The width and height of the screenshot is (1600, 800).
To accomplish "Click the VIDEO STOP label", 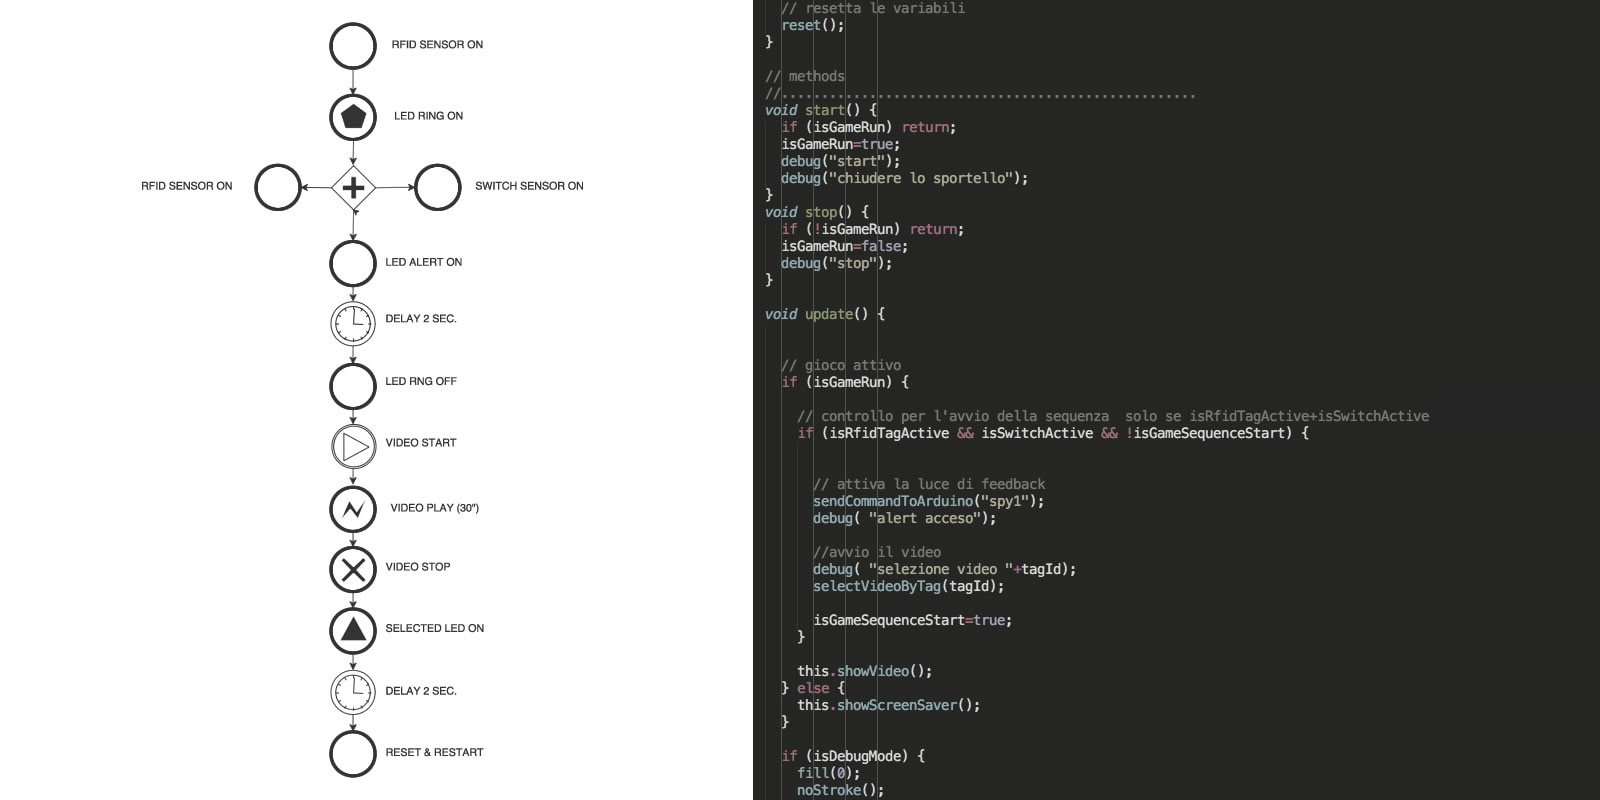I will (x=417, y=566).
